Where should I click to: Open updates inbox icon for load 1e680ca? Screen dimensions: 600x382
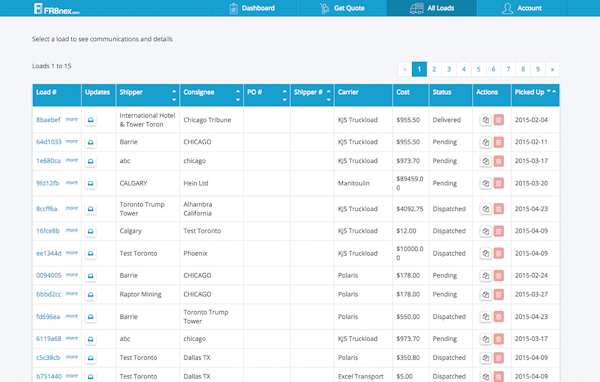click(90, 161)
